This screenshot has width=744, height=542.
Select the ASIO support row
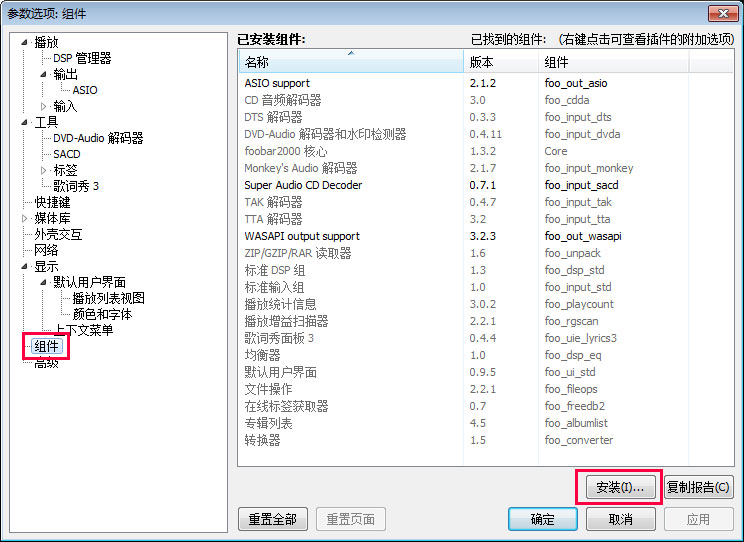pyautogui.click(x=486, y=83)
